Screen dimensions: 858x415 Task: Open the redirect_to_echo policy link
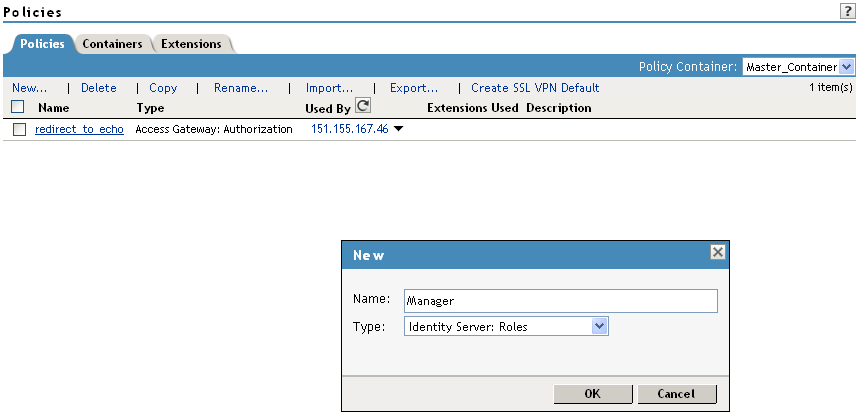pos(79,130)
